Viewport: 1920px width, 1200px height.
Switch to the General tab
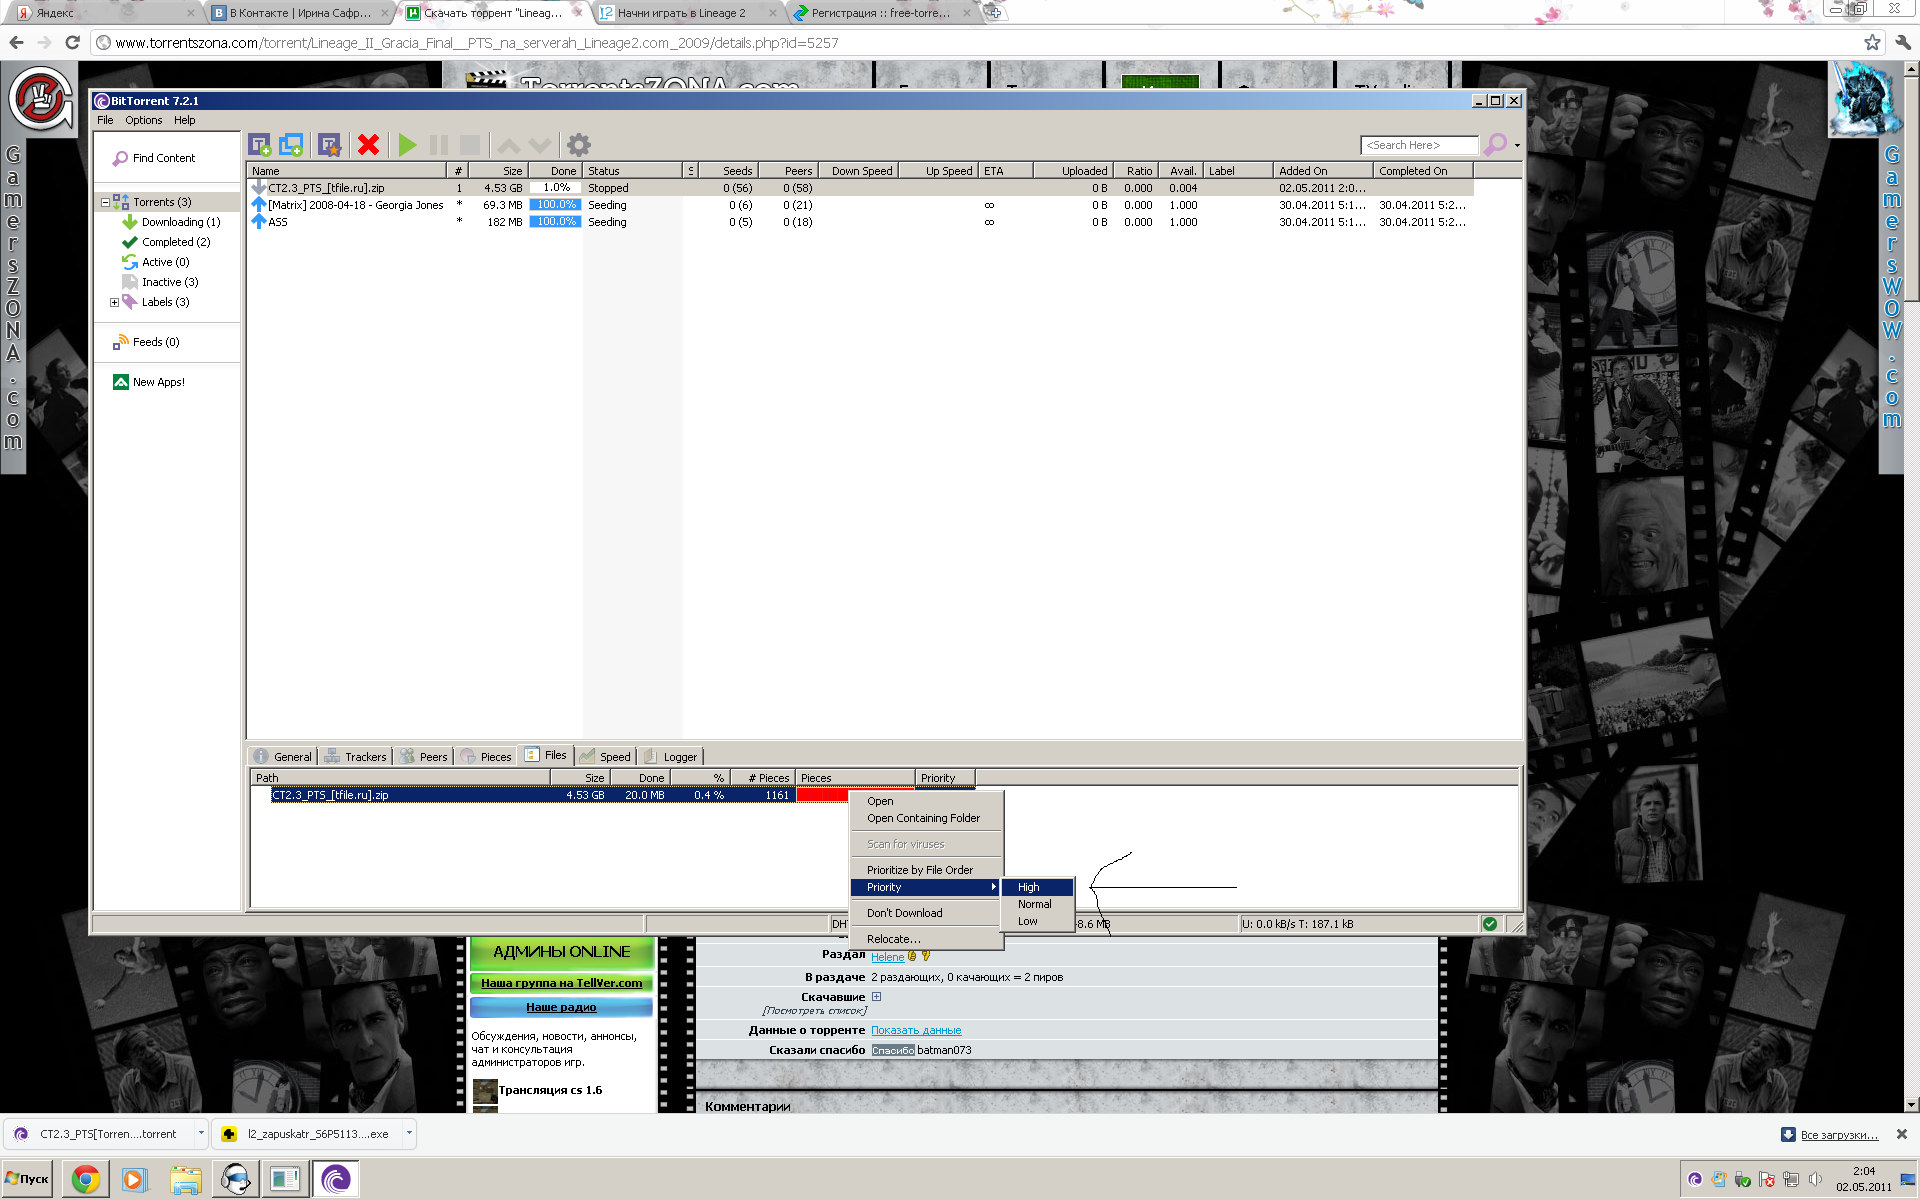283,757
